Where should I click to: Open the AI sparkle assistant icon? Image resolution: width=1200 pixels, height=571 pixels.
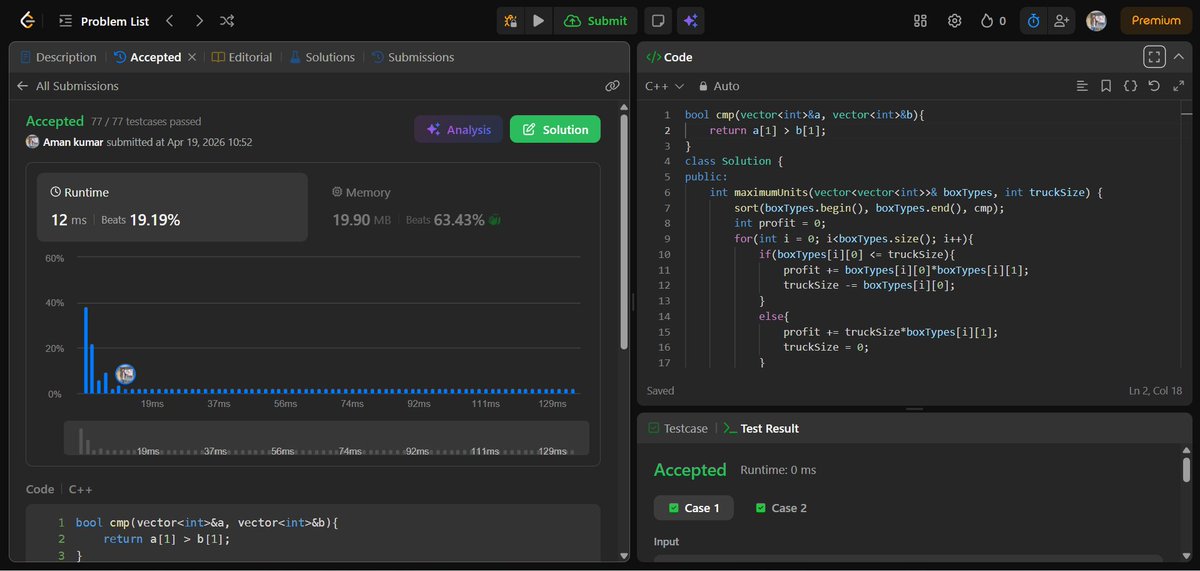689,21
